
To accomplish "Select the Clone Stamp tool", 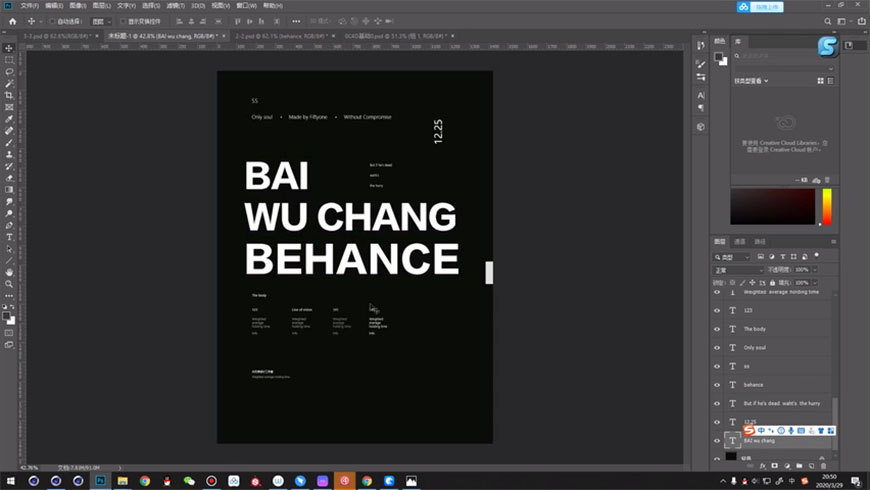I will pos(9,154).
